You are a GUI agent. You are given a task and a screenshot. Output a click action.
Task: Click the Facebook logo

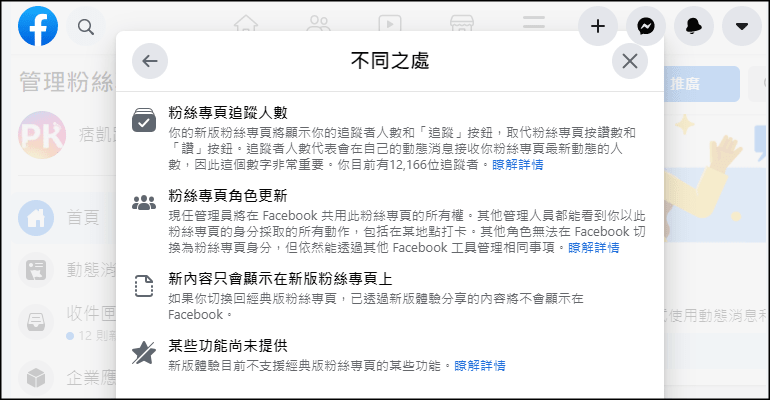(x=38, y=27)
